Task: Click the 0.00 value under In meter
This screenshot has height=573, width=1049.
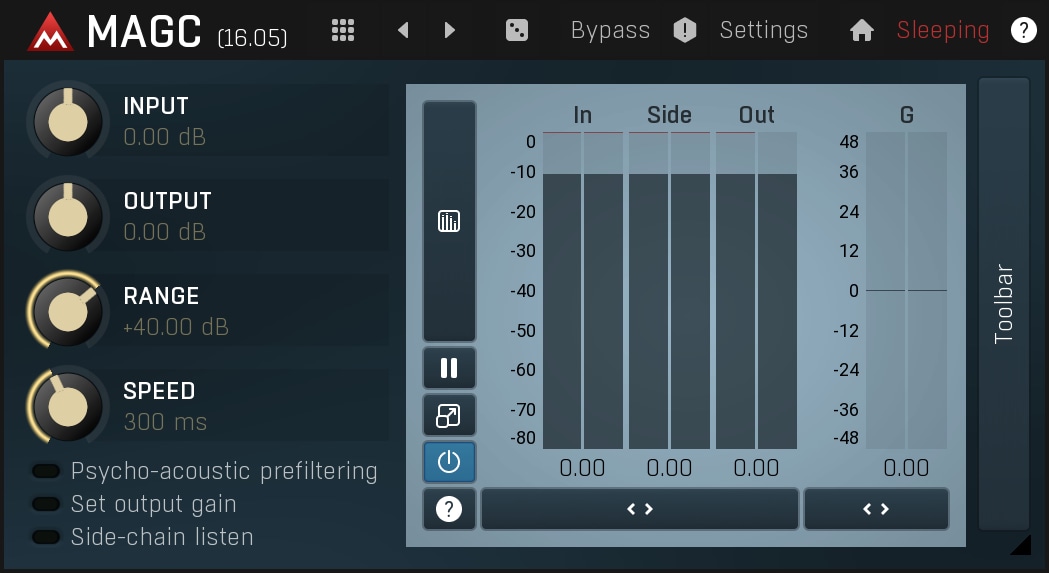Action: pos(582,467)
